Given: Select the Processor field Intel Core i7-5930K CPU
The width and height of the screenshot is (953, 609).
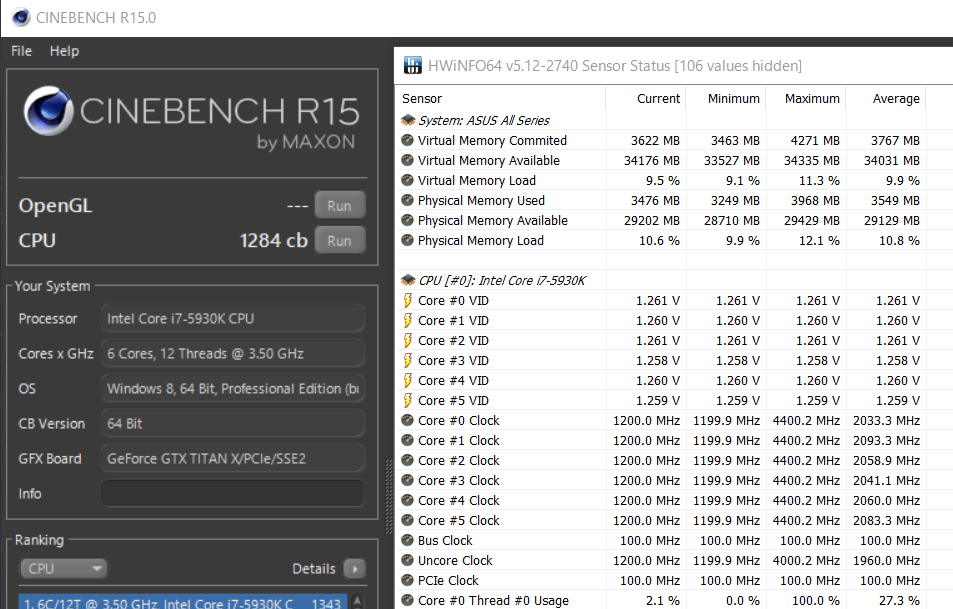Looking at the screenshot, I should point(233,318).
